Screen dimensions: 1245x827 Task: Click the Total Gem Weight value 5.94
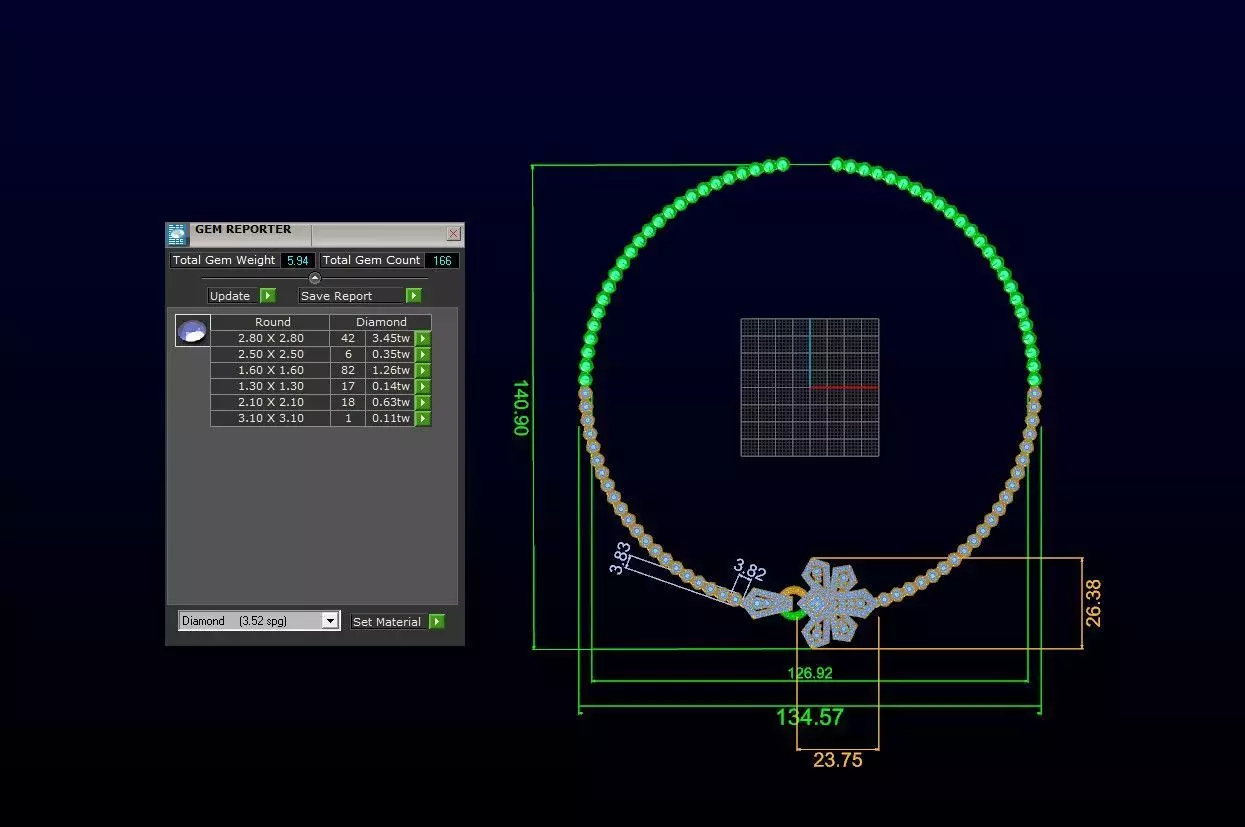[x=297, y=260]
